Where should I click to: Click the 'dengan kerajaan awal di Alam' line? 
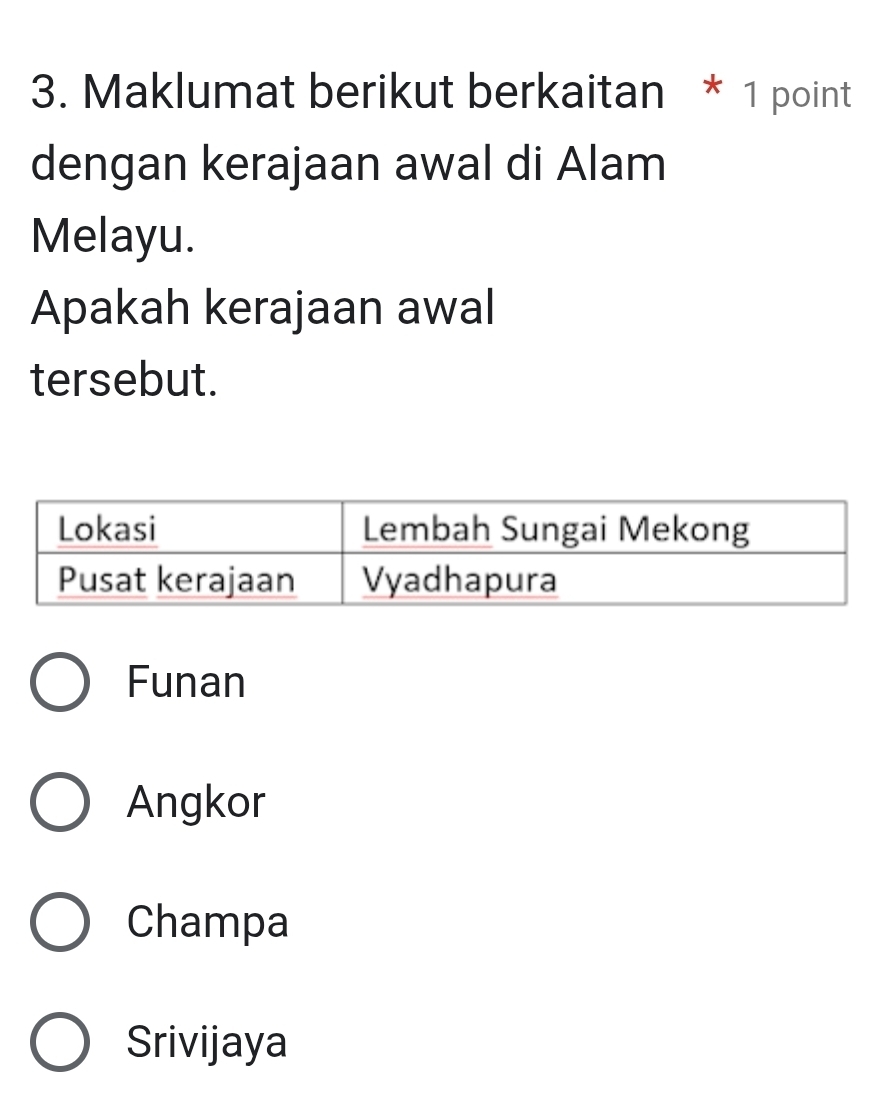coord(348,165)
